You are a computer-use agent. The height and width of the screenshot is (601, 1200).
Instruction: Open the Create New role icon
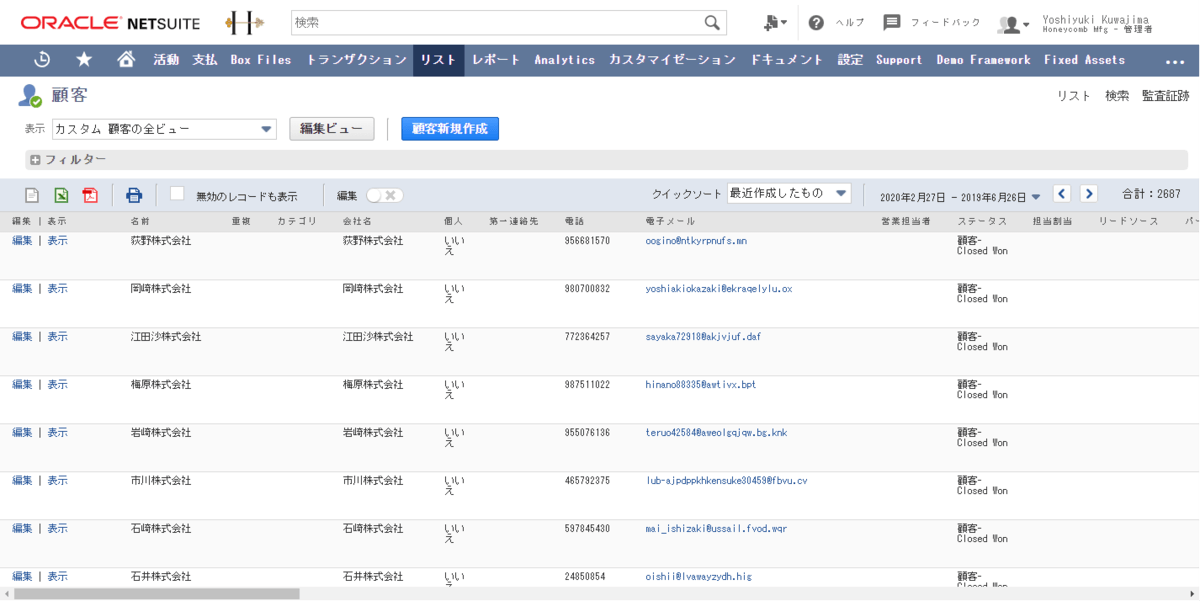774,22
